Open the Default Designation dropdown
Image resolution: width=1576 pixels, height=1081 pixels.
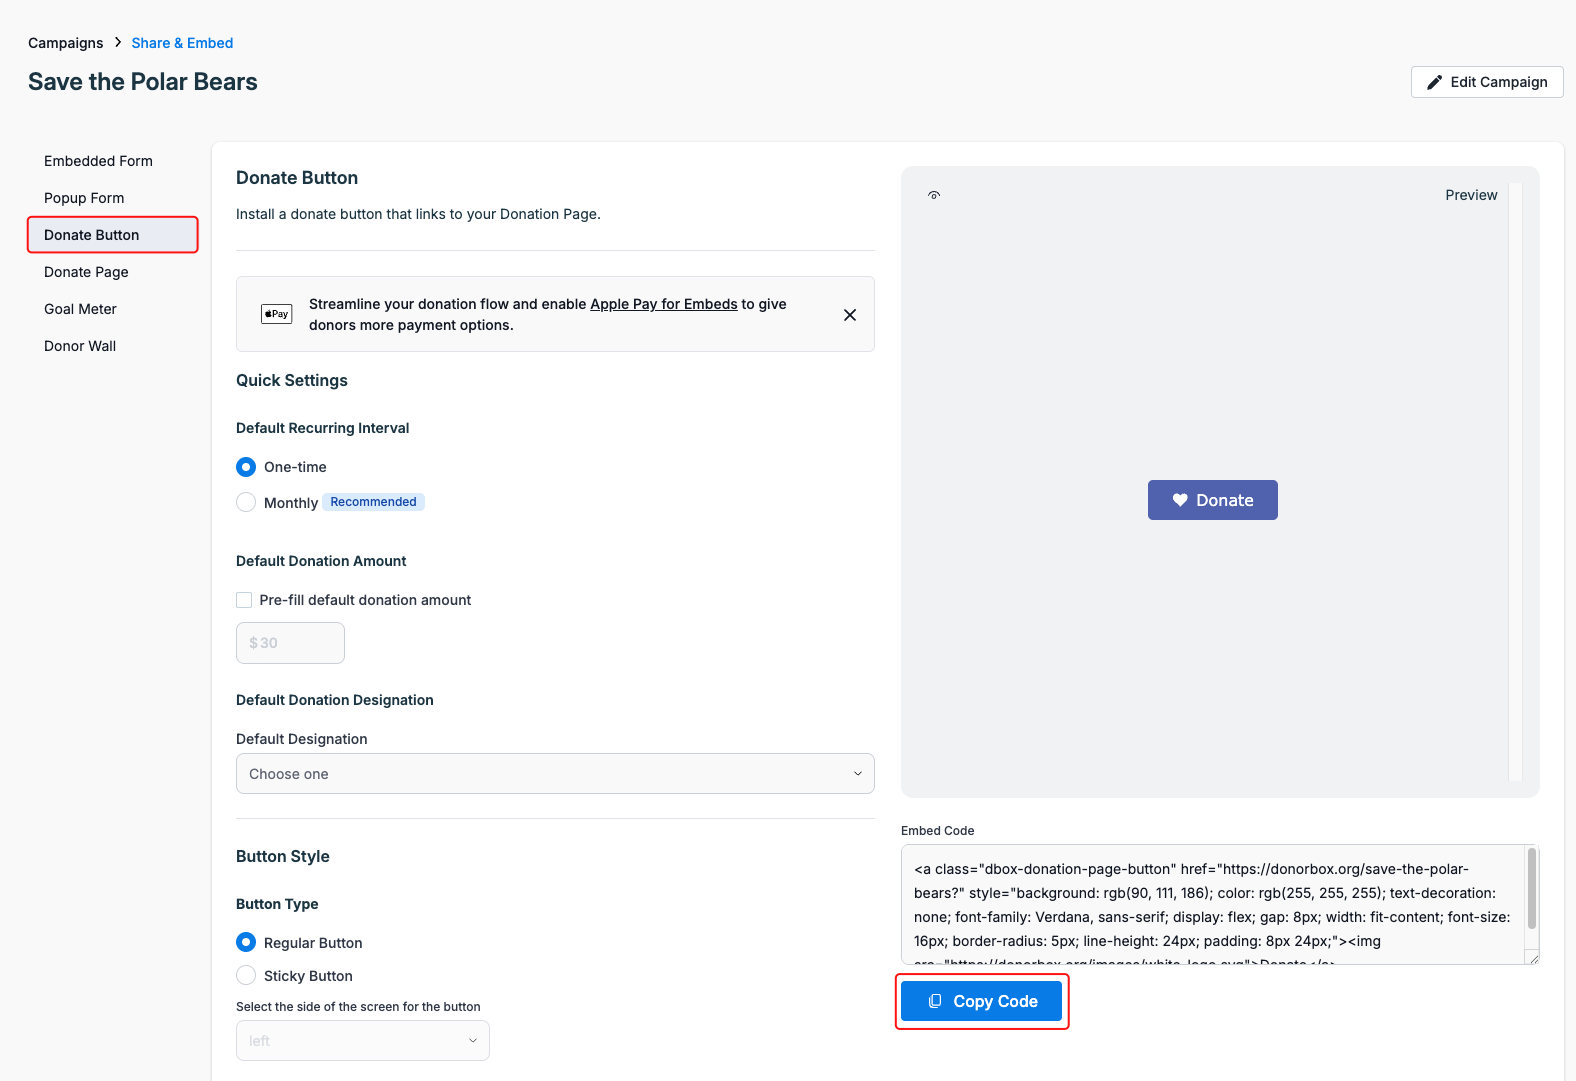[555, 774]
